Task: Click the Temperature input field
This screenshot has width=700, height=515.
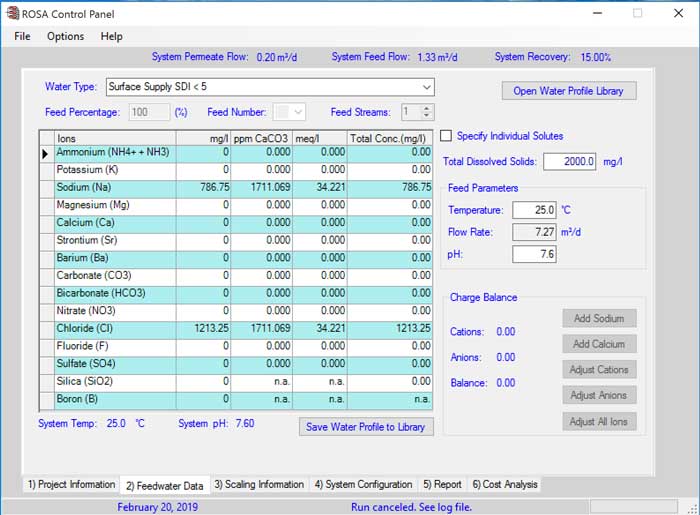Action: coord(534,210)
